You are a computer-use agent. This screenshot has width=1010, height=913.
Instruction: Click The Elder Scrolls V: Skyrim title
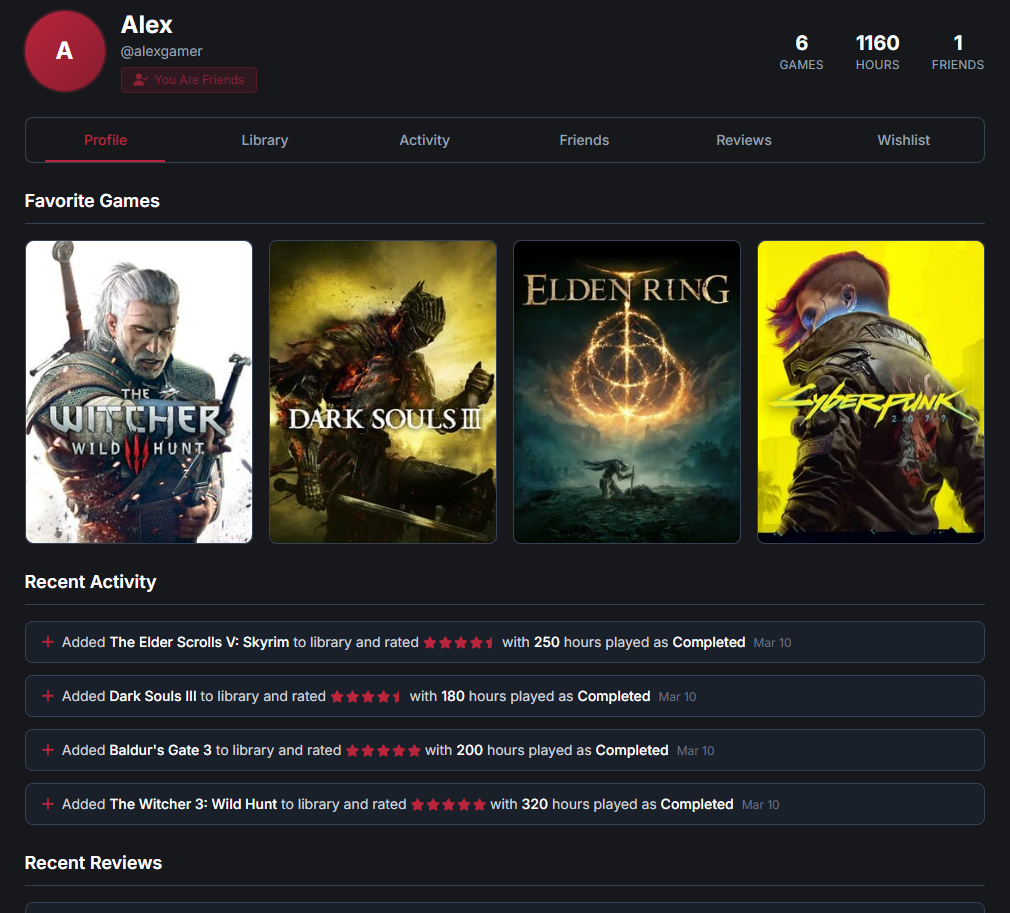[x=199, y=642]
